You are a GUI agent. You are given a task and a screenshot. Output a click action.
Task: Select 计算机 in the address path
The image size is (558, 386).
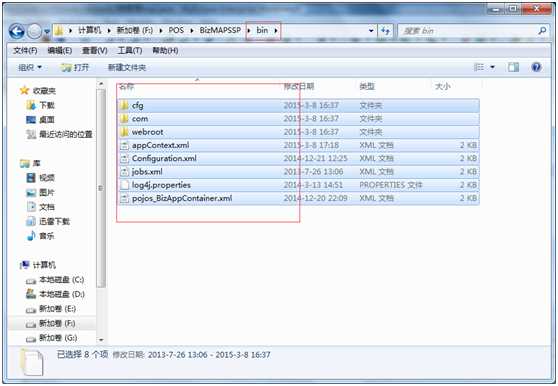coord(89,31)
